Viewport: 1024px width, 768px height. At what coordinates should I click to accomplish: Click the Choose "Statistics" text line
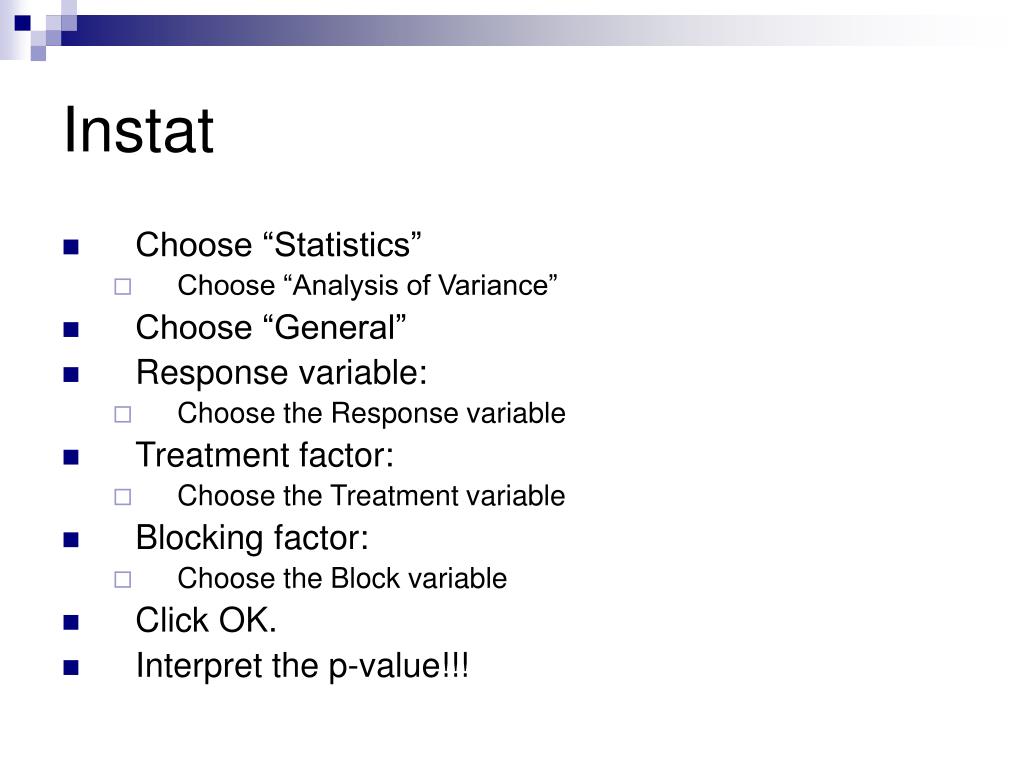click(x=278, y=245)
